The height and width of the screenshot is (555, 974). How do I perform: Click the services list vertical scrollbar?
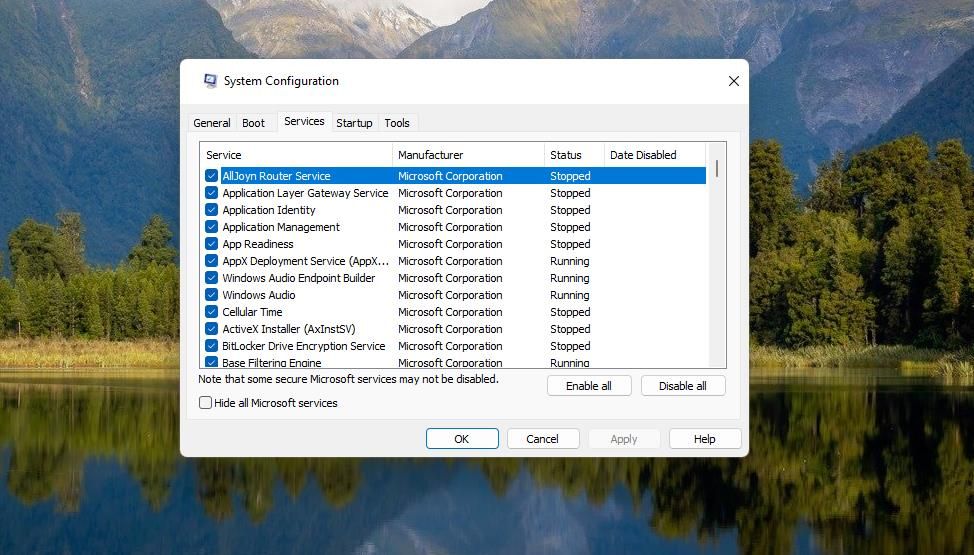(x=717, y=168)
